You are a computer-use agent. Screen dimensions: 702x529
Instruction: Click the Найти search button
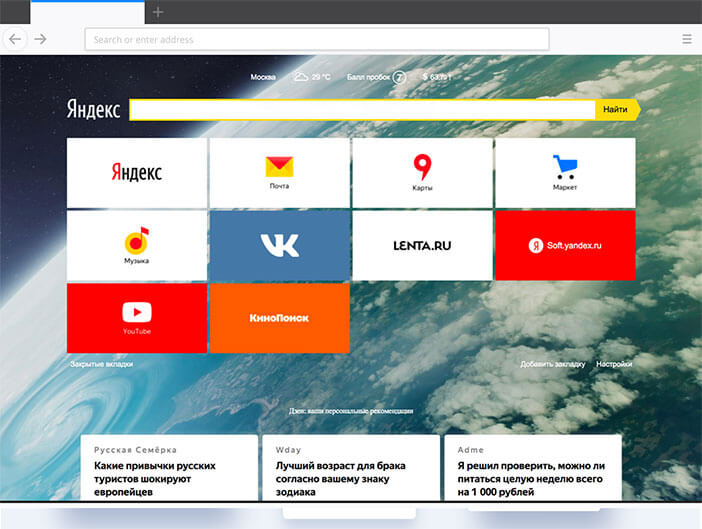point(615,110)
